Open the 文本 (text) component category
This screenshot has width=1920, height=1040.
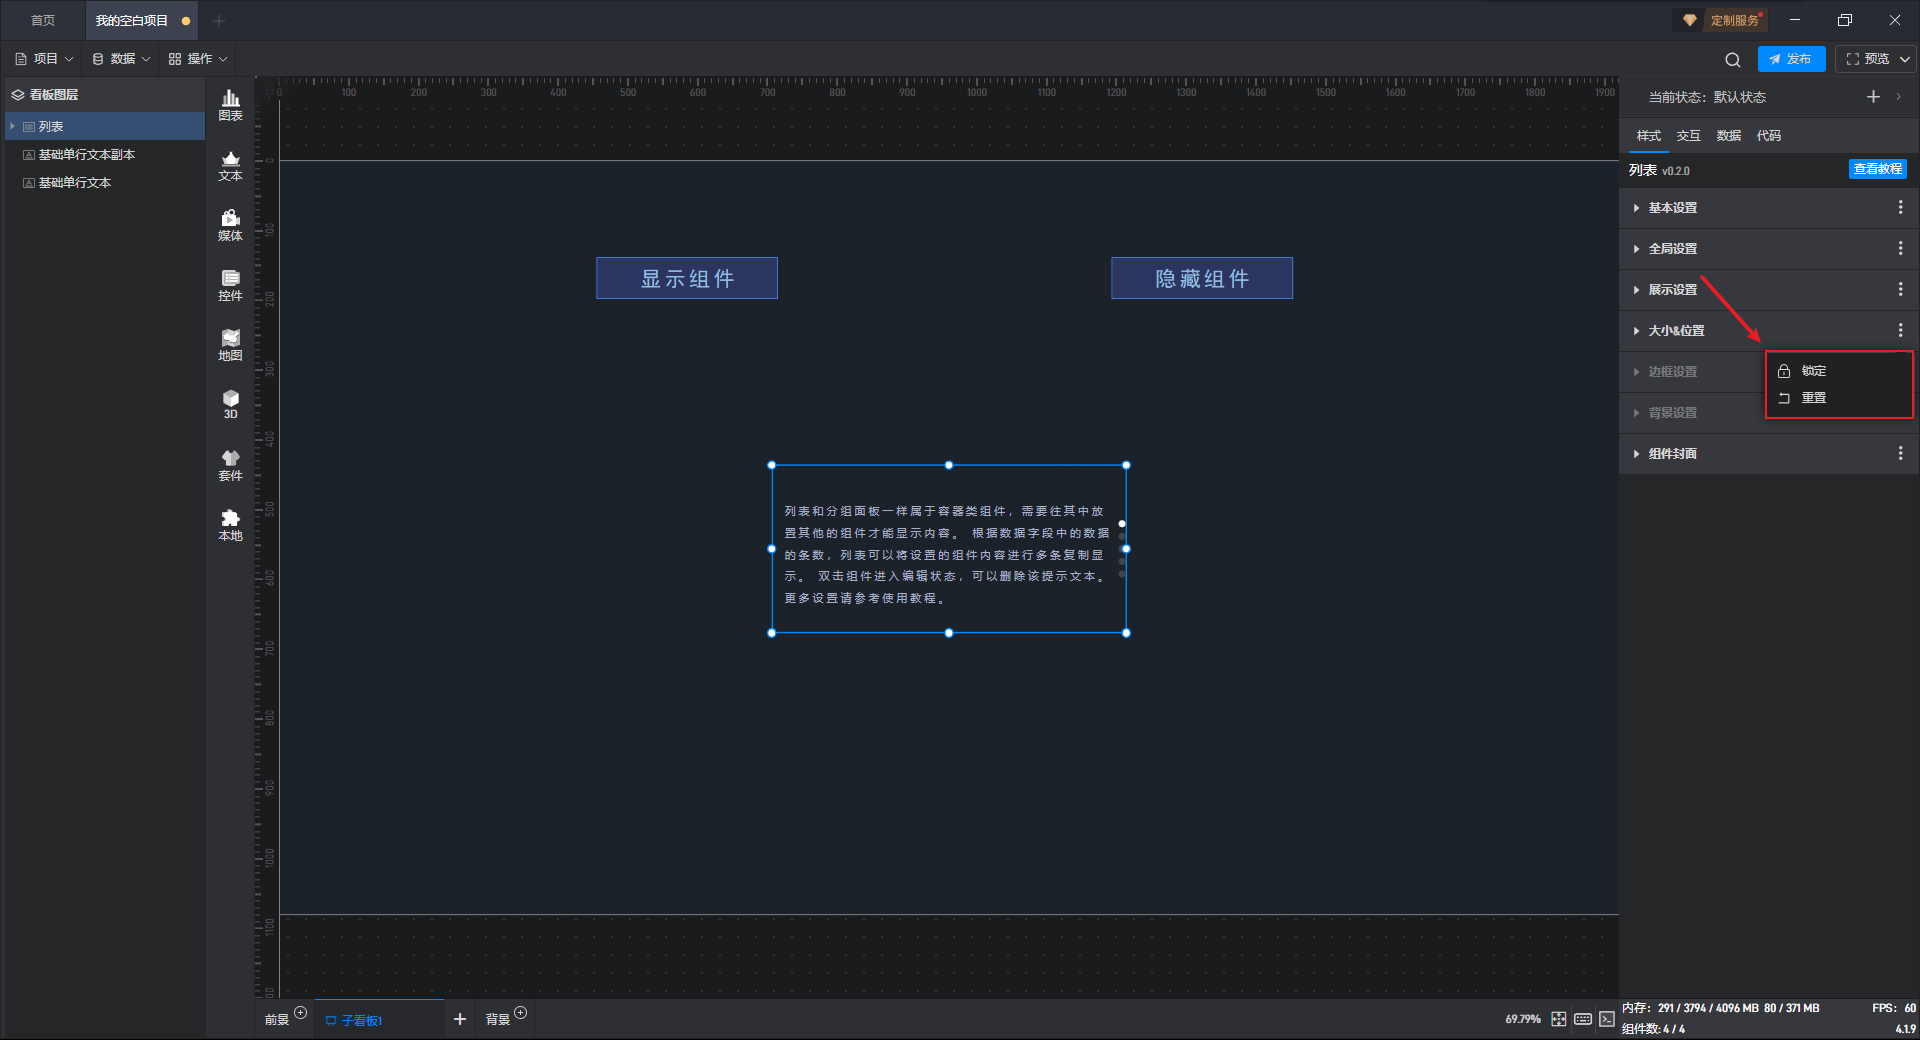(x=230, y=165)
